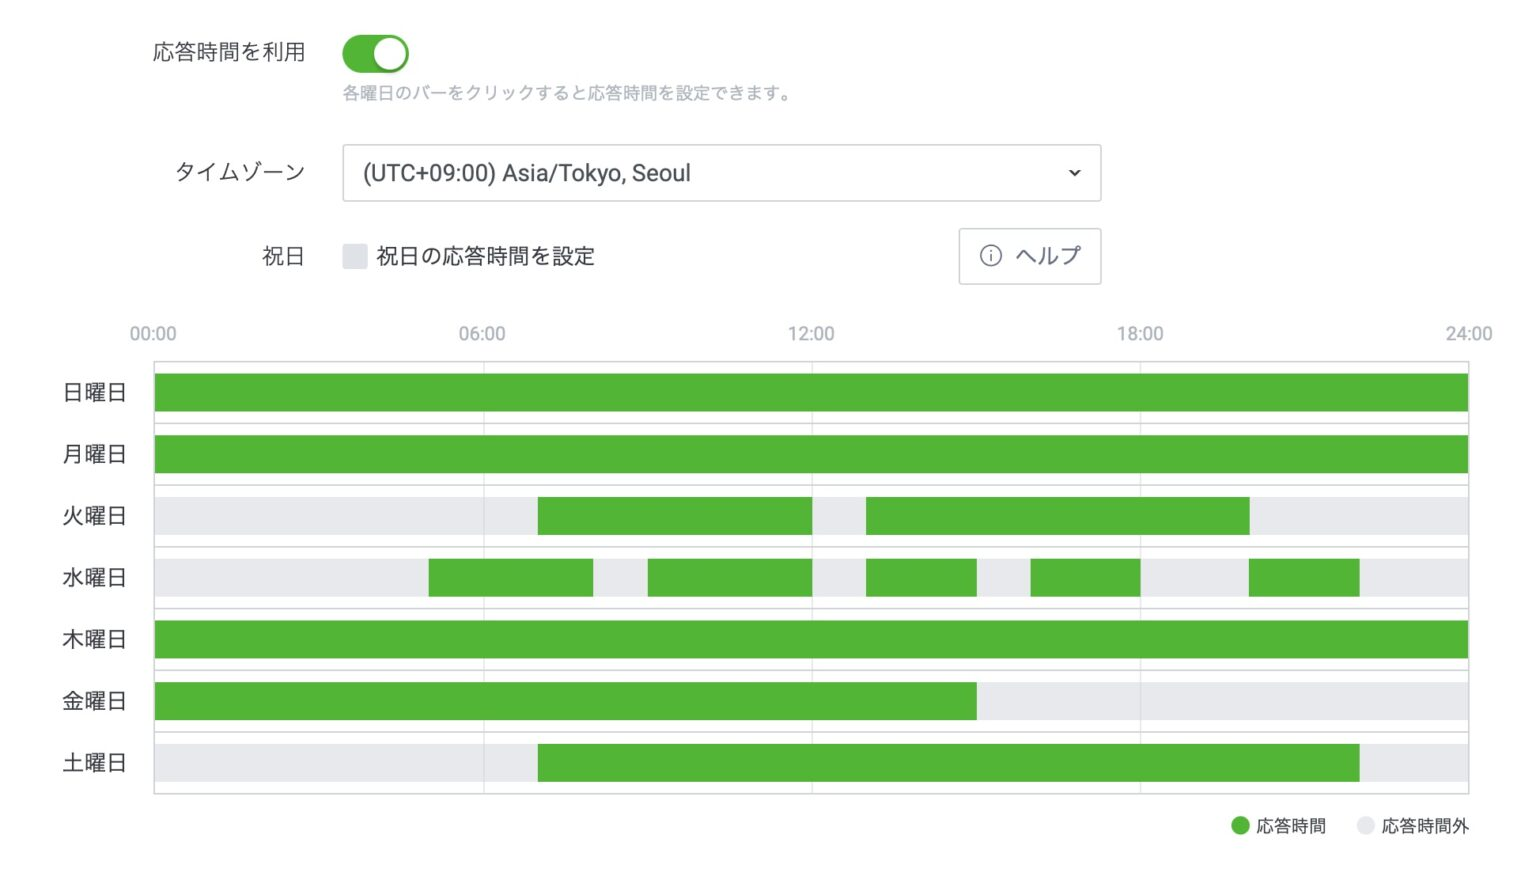This screenshot has width=1536, height=880.
Task: Click the green 応答時間 legend dot
Action: [x=1240, y=826]
